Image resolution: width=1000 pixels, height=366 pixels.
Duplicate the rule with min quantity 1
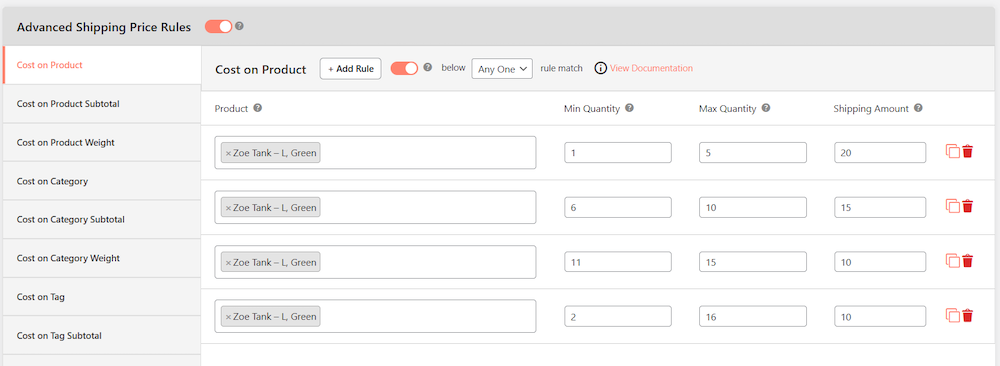pyautogui.click(x=952, y=152)
